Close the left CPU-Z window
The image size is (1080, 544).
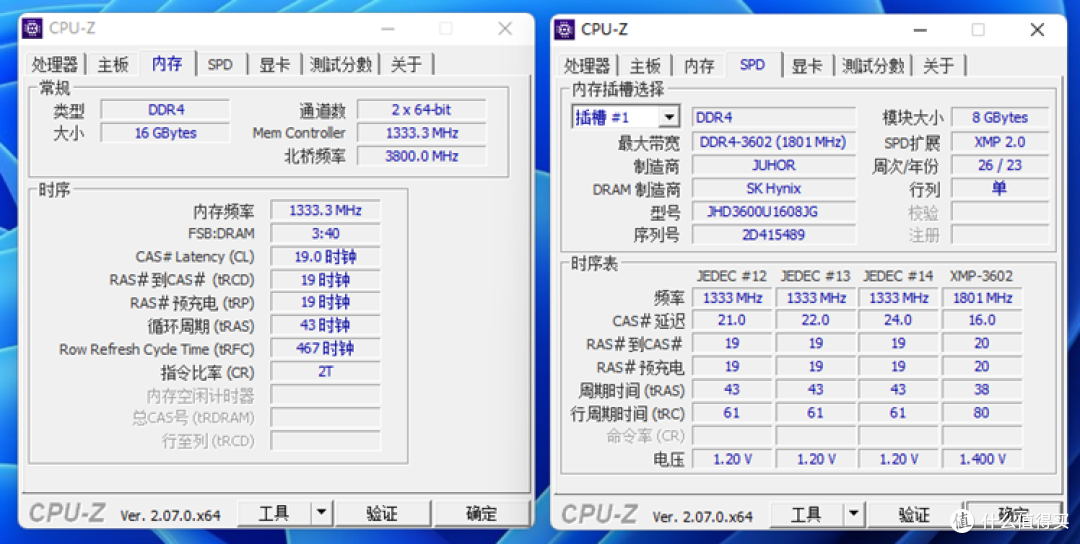click(506, 29)
